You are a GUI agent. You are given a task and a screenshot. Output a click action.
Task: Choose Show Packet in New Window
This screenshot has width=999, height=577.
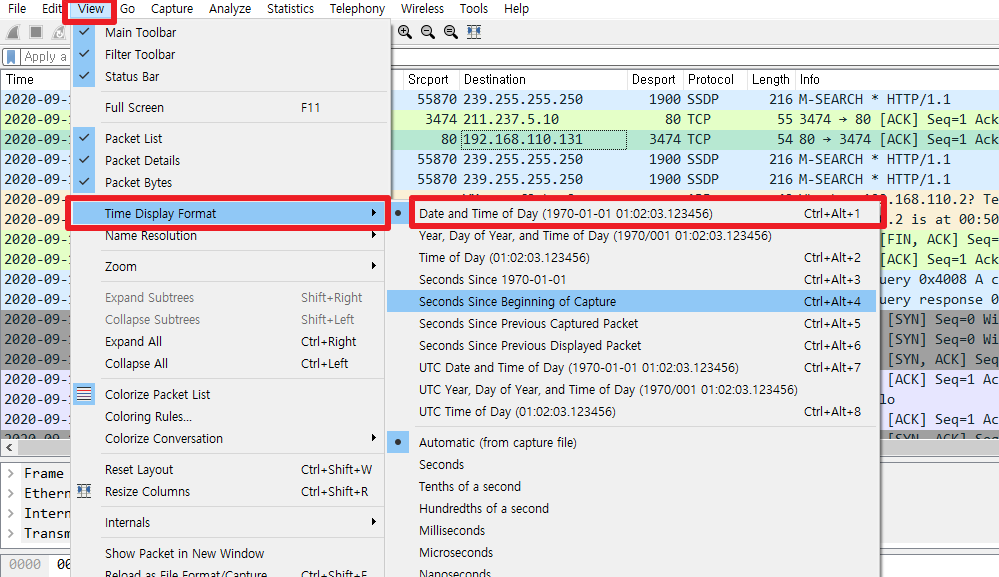tap(228, 553)
